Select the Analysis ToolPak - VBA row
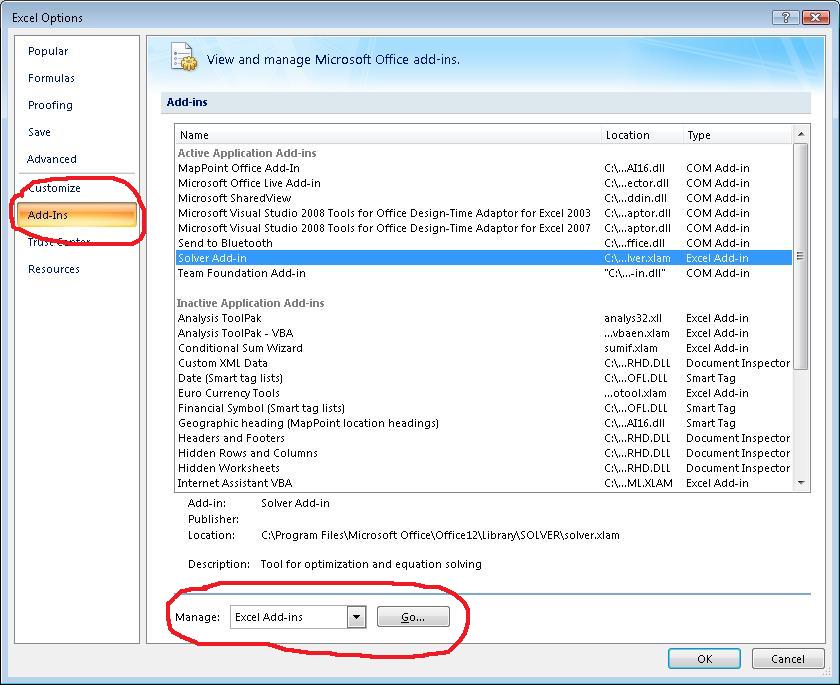Screen dimensions: 840x685 pos(484,333)
